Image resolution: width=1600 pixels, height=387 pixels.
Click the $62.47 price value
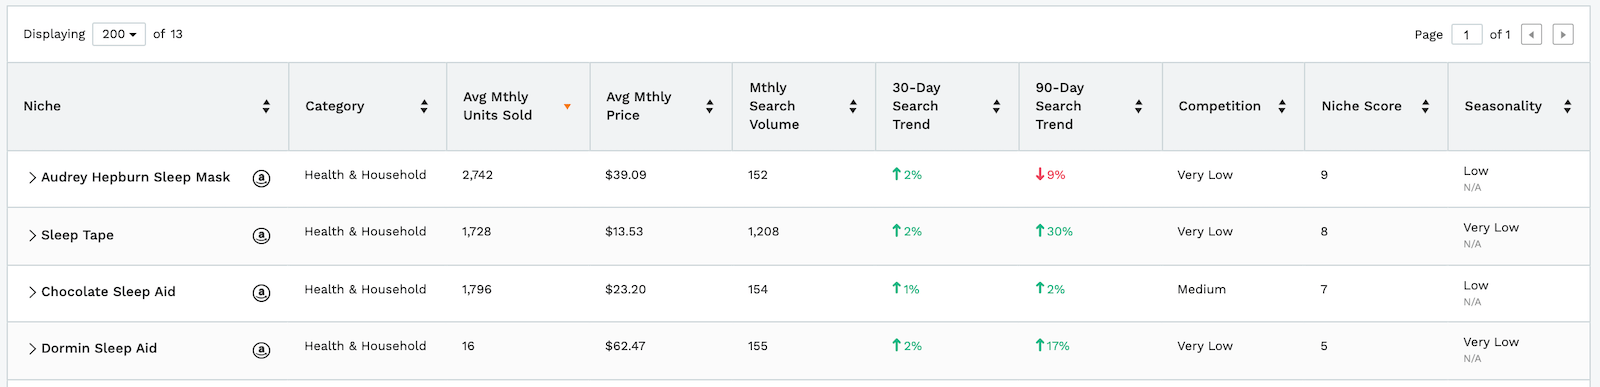click(626, 346)
